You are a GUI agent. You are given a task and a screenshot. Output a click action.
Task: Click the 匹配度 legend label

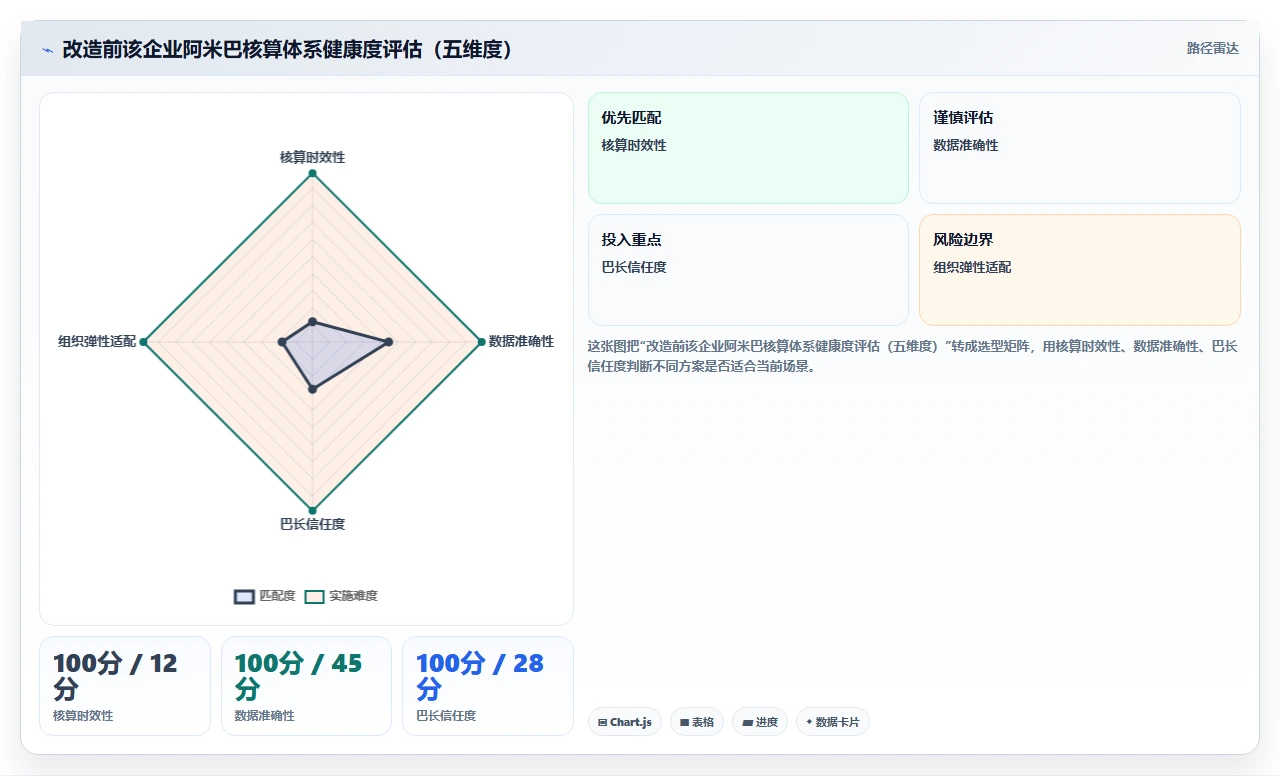(277, 596)
